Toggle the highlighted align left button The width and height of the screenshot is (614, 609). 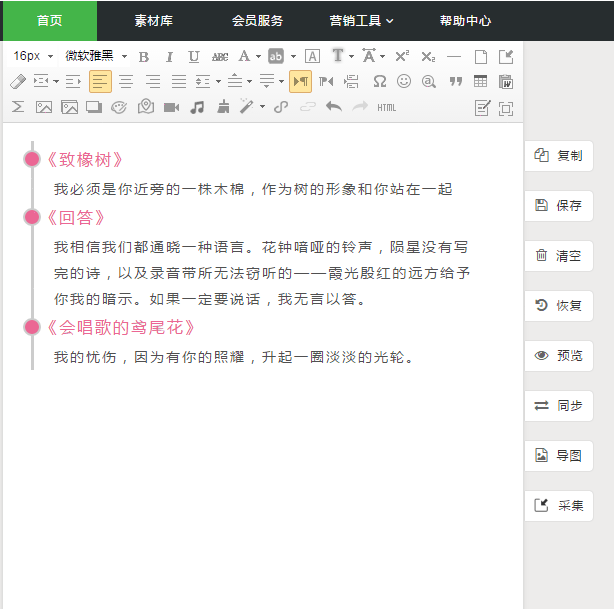[100, 82]
